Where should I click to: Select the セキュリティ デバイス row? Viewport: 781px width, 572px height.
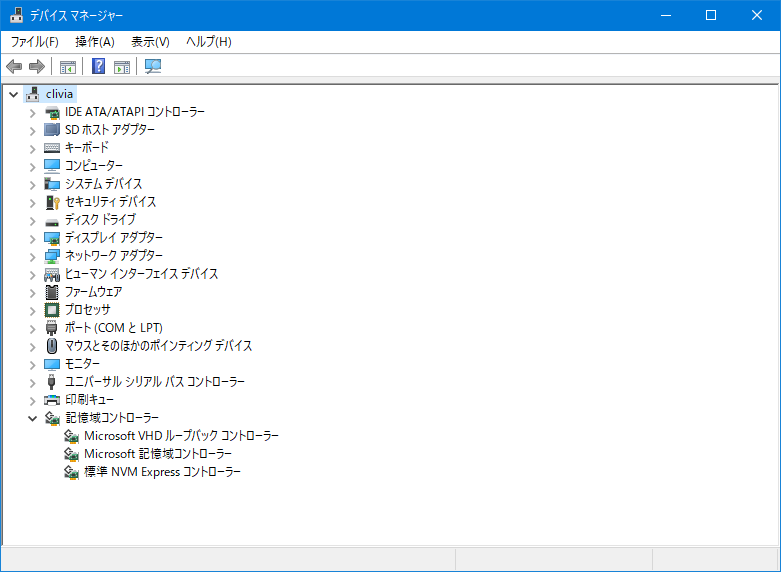coord(111,202)
